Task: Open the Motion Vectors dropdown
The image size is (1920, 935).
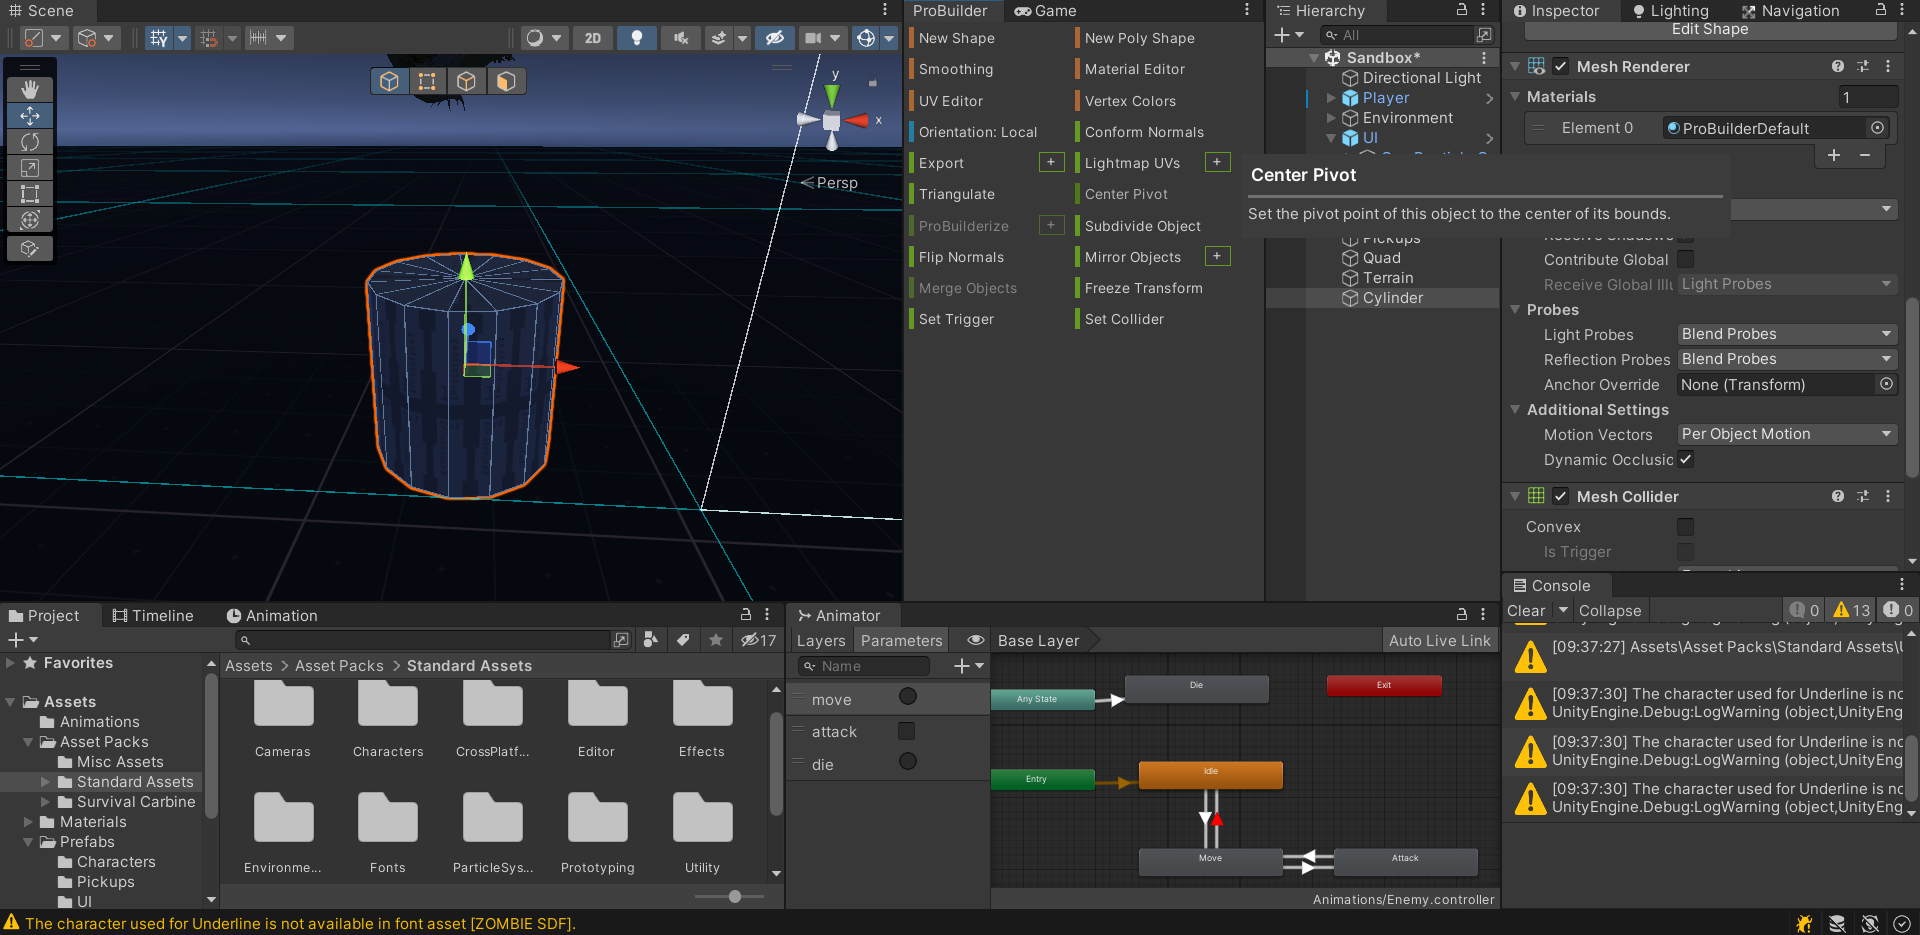Action: click(x=1786, y=434)
